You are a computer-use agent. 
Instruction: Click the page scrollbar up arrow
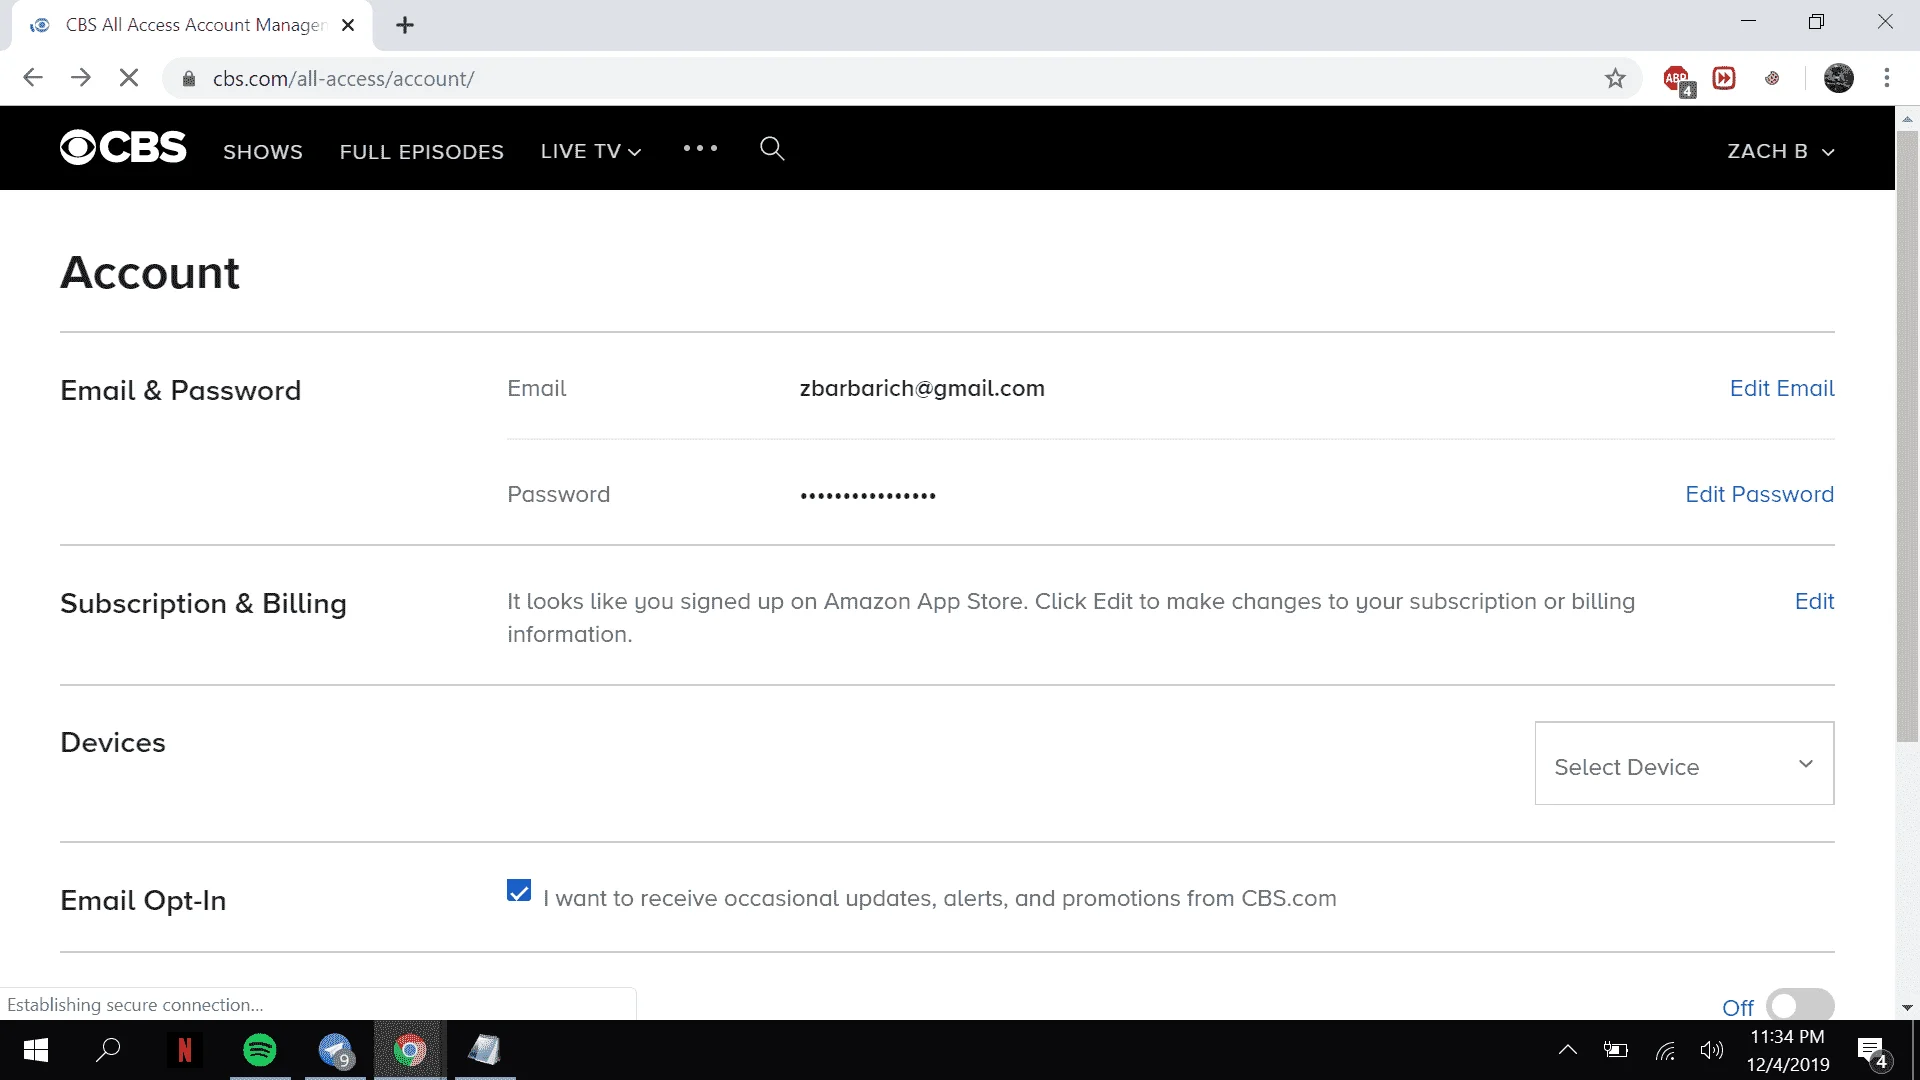1907,118
